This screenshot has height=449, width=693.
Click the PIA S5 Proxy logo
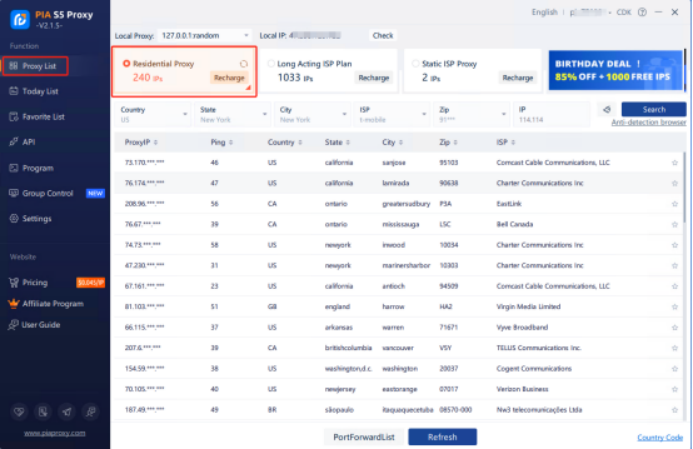click(x=20, y=19)
